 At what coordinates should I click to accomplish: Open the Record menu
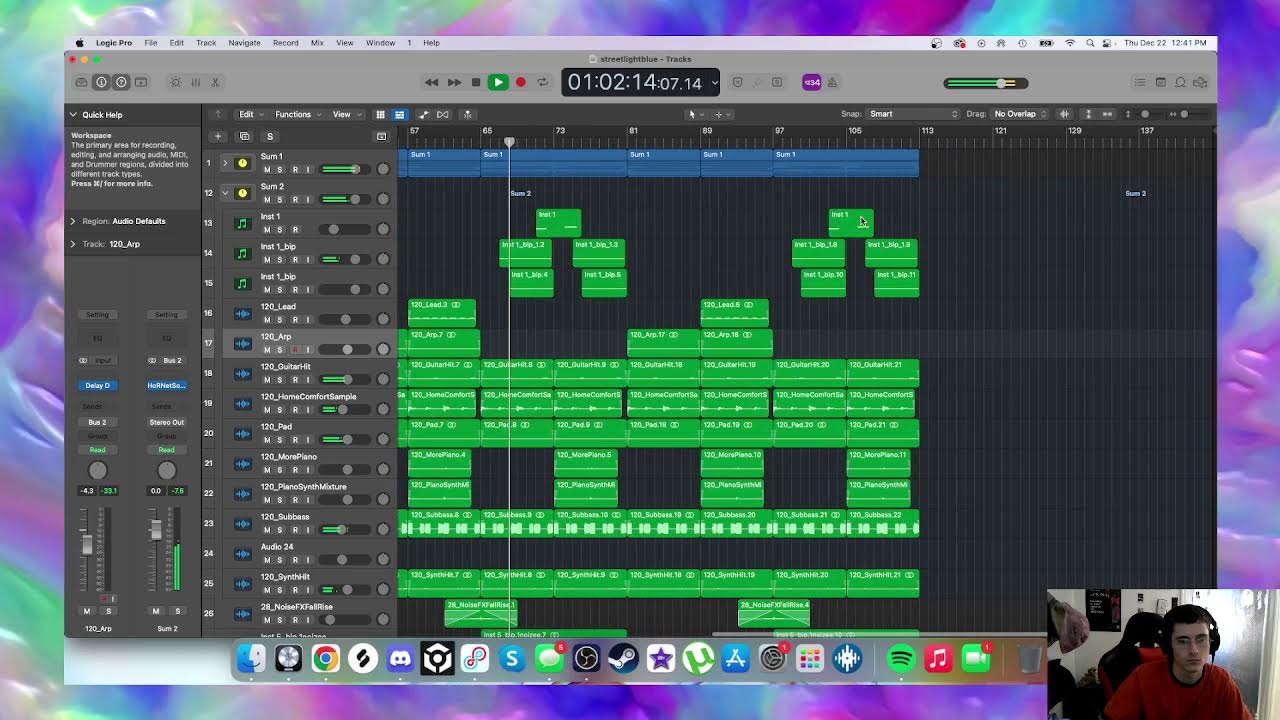(x=286, y=43)
